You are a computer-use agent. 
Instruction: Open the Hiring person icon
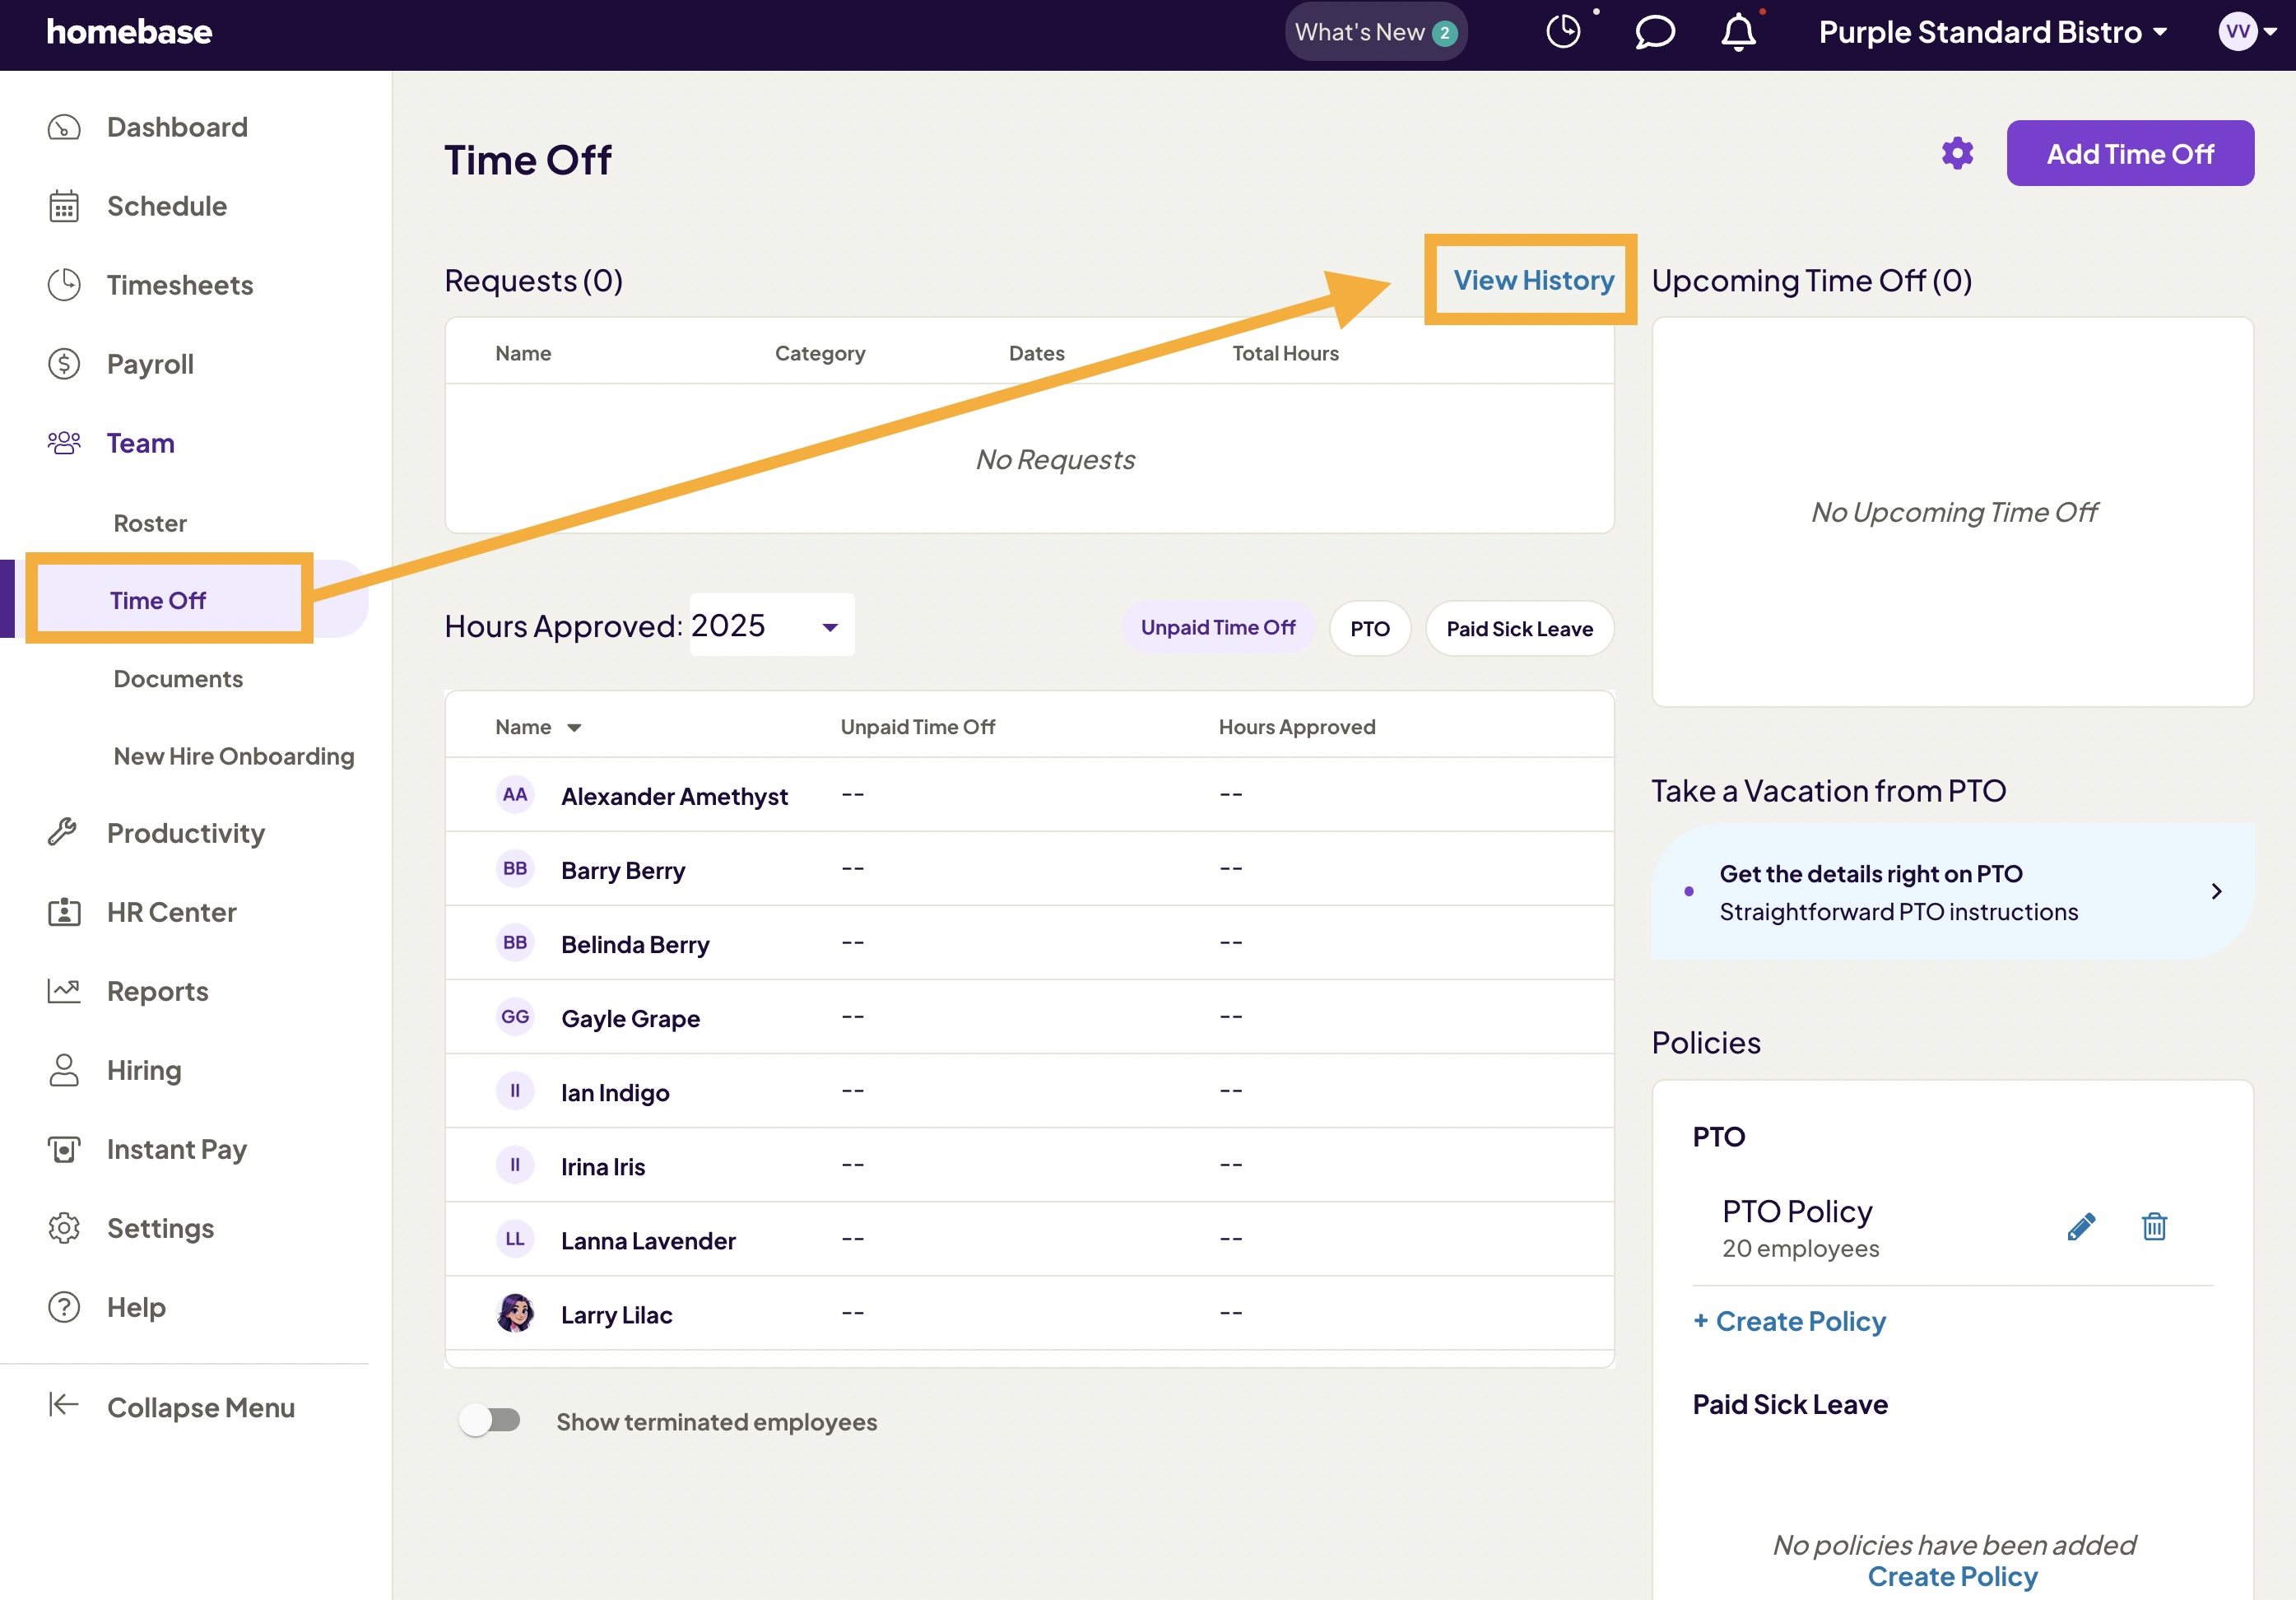64,1070
